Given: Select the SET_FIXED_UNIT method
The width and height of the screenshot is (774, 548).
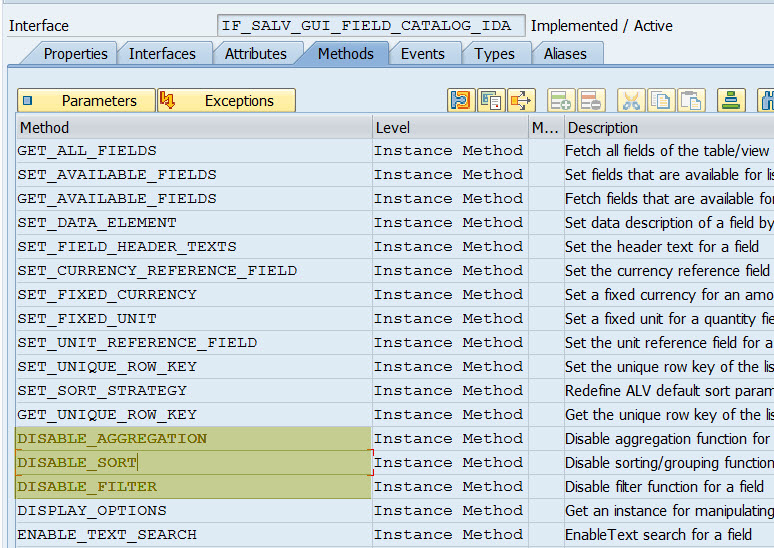Looking at the screenshot, I should point(194,318).
